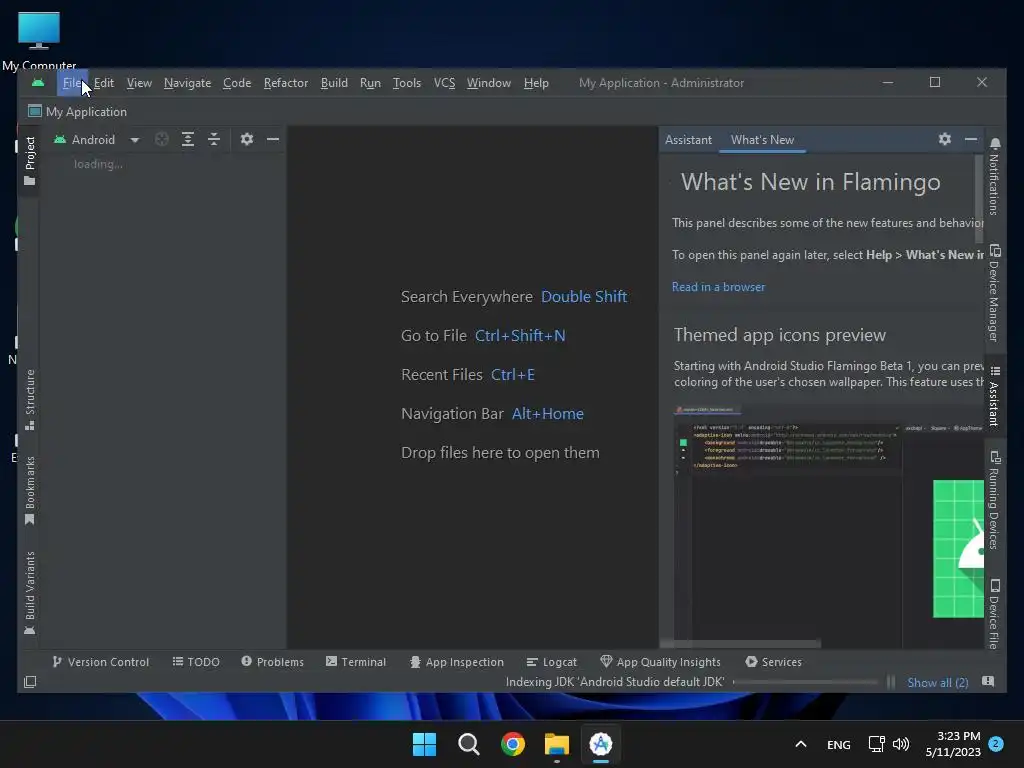Open the TODO tool window
The width and height of the screenshot is (1024, 768).
(196, 662)
